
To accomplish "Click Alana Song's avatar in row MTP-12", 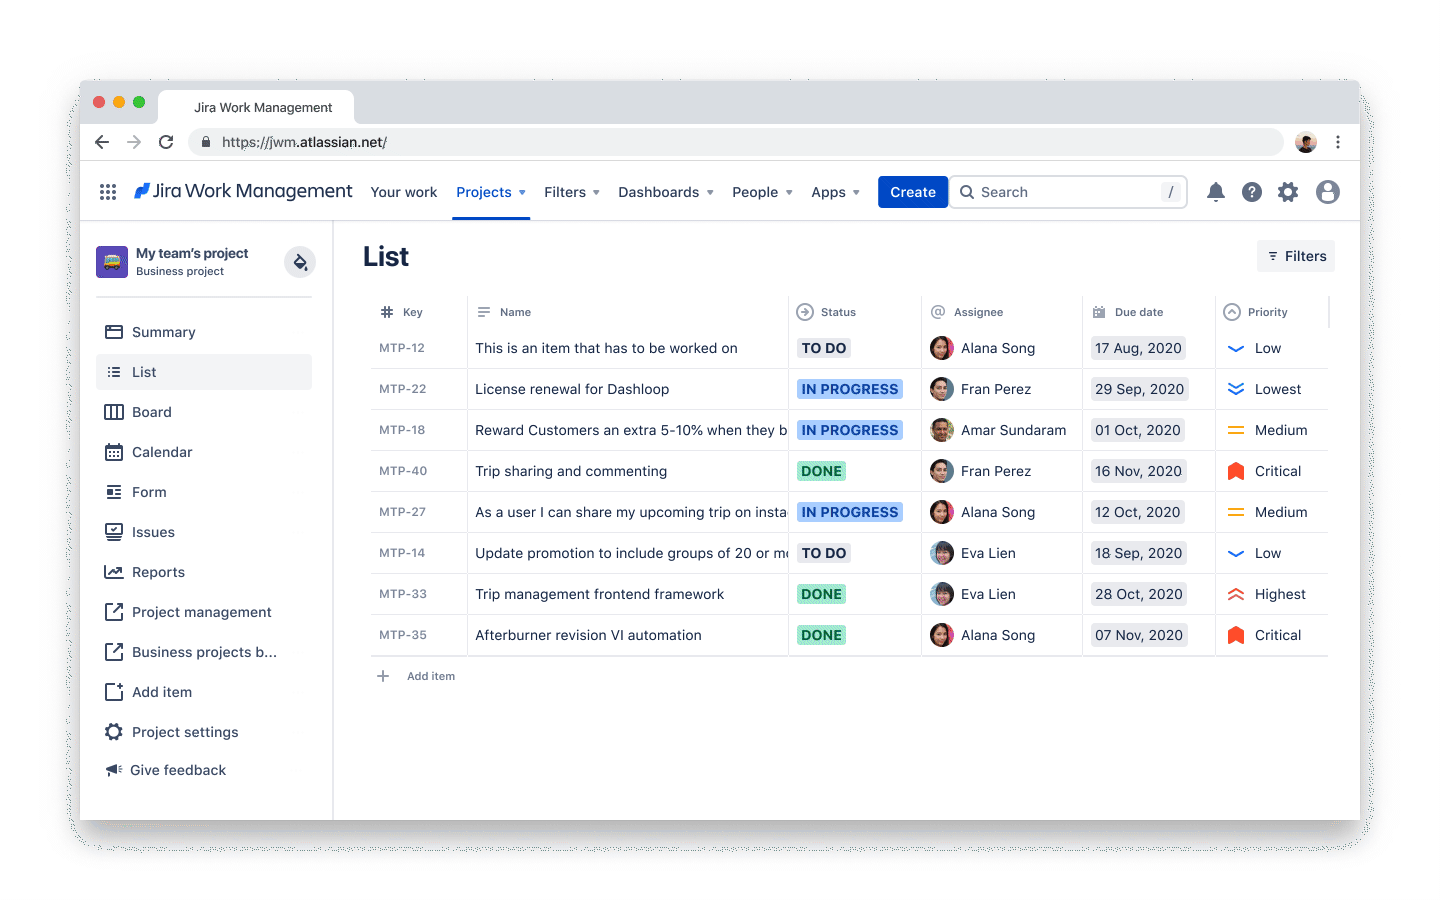I will 942,348.
